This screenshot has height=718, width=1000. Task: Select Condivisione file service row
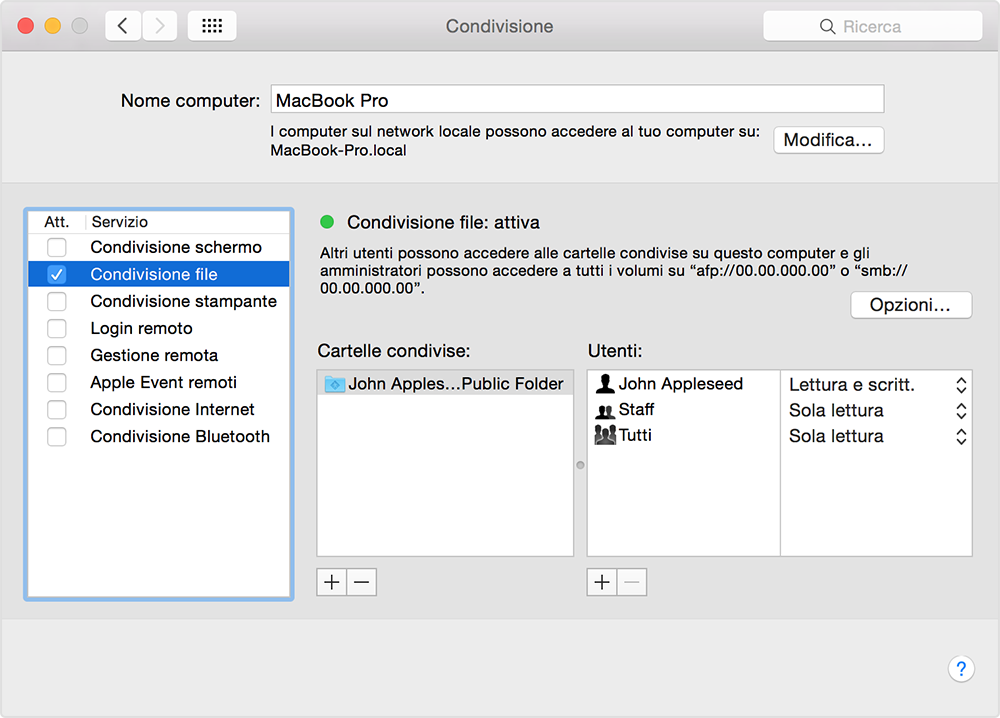159,274
